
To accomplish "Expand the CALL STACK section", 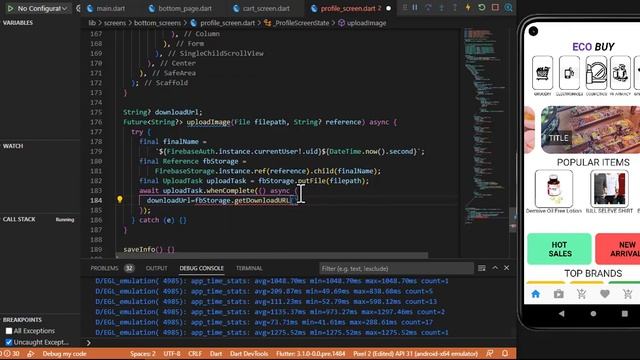I will click(19, 219).
